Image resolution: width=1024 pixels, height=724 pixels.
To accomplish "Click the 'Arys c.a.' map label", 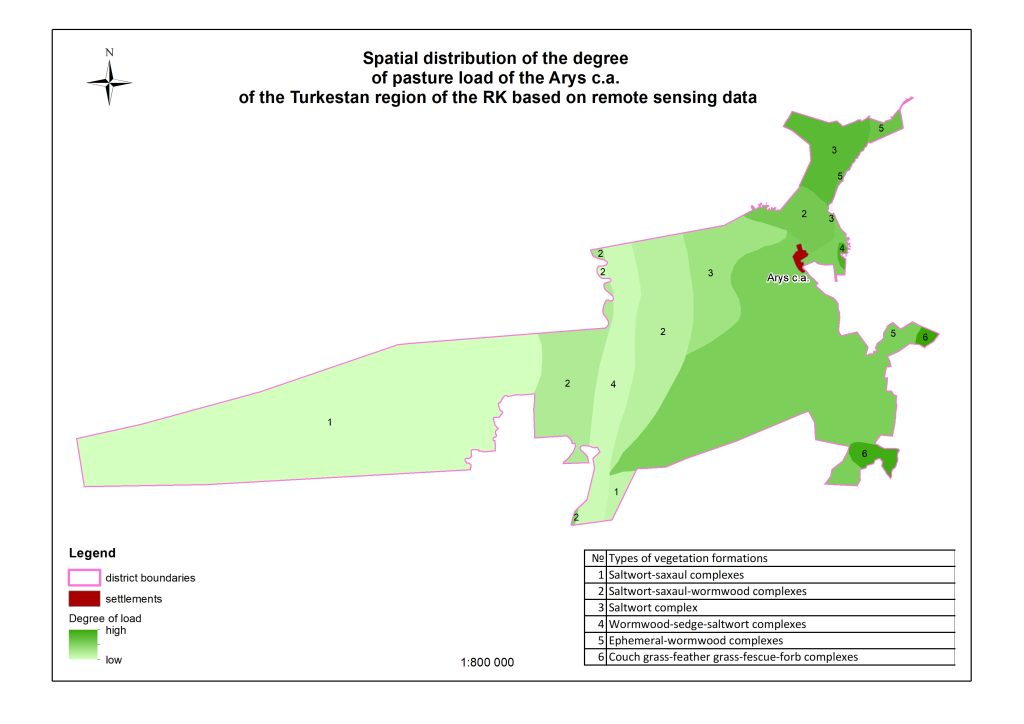I will (787, 278).
